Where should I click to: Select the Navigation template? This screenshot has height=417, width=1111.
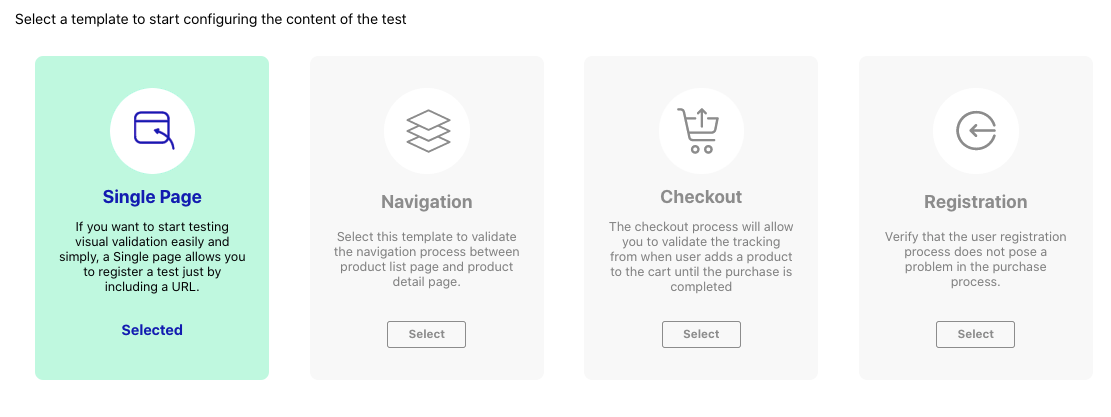click(427, 334)
